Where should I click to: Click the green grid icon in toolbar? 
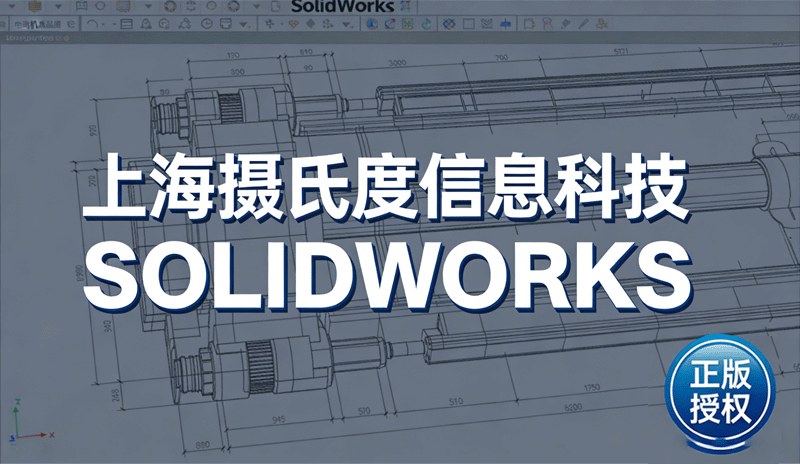[x=407, y=24]
